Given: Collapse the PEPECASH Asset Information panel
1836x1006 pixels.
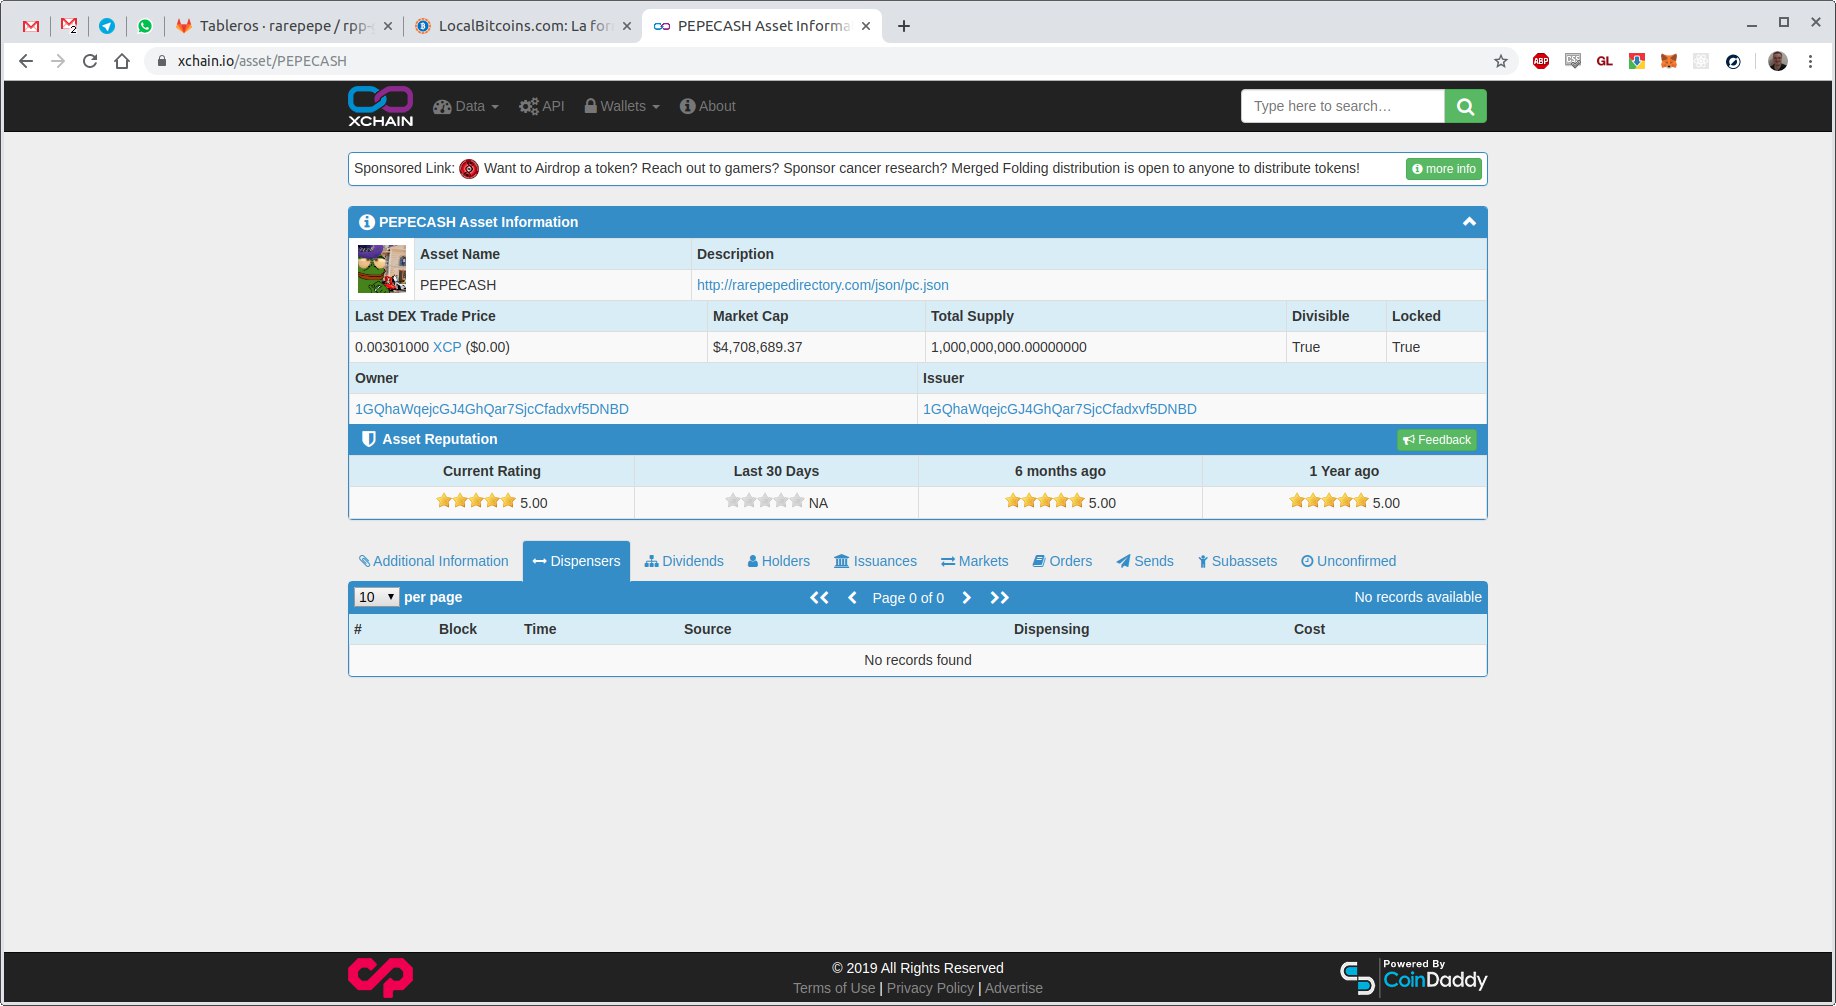Looking at the screenshot, I should 1469,222.
